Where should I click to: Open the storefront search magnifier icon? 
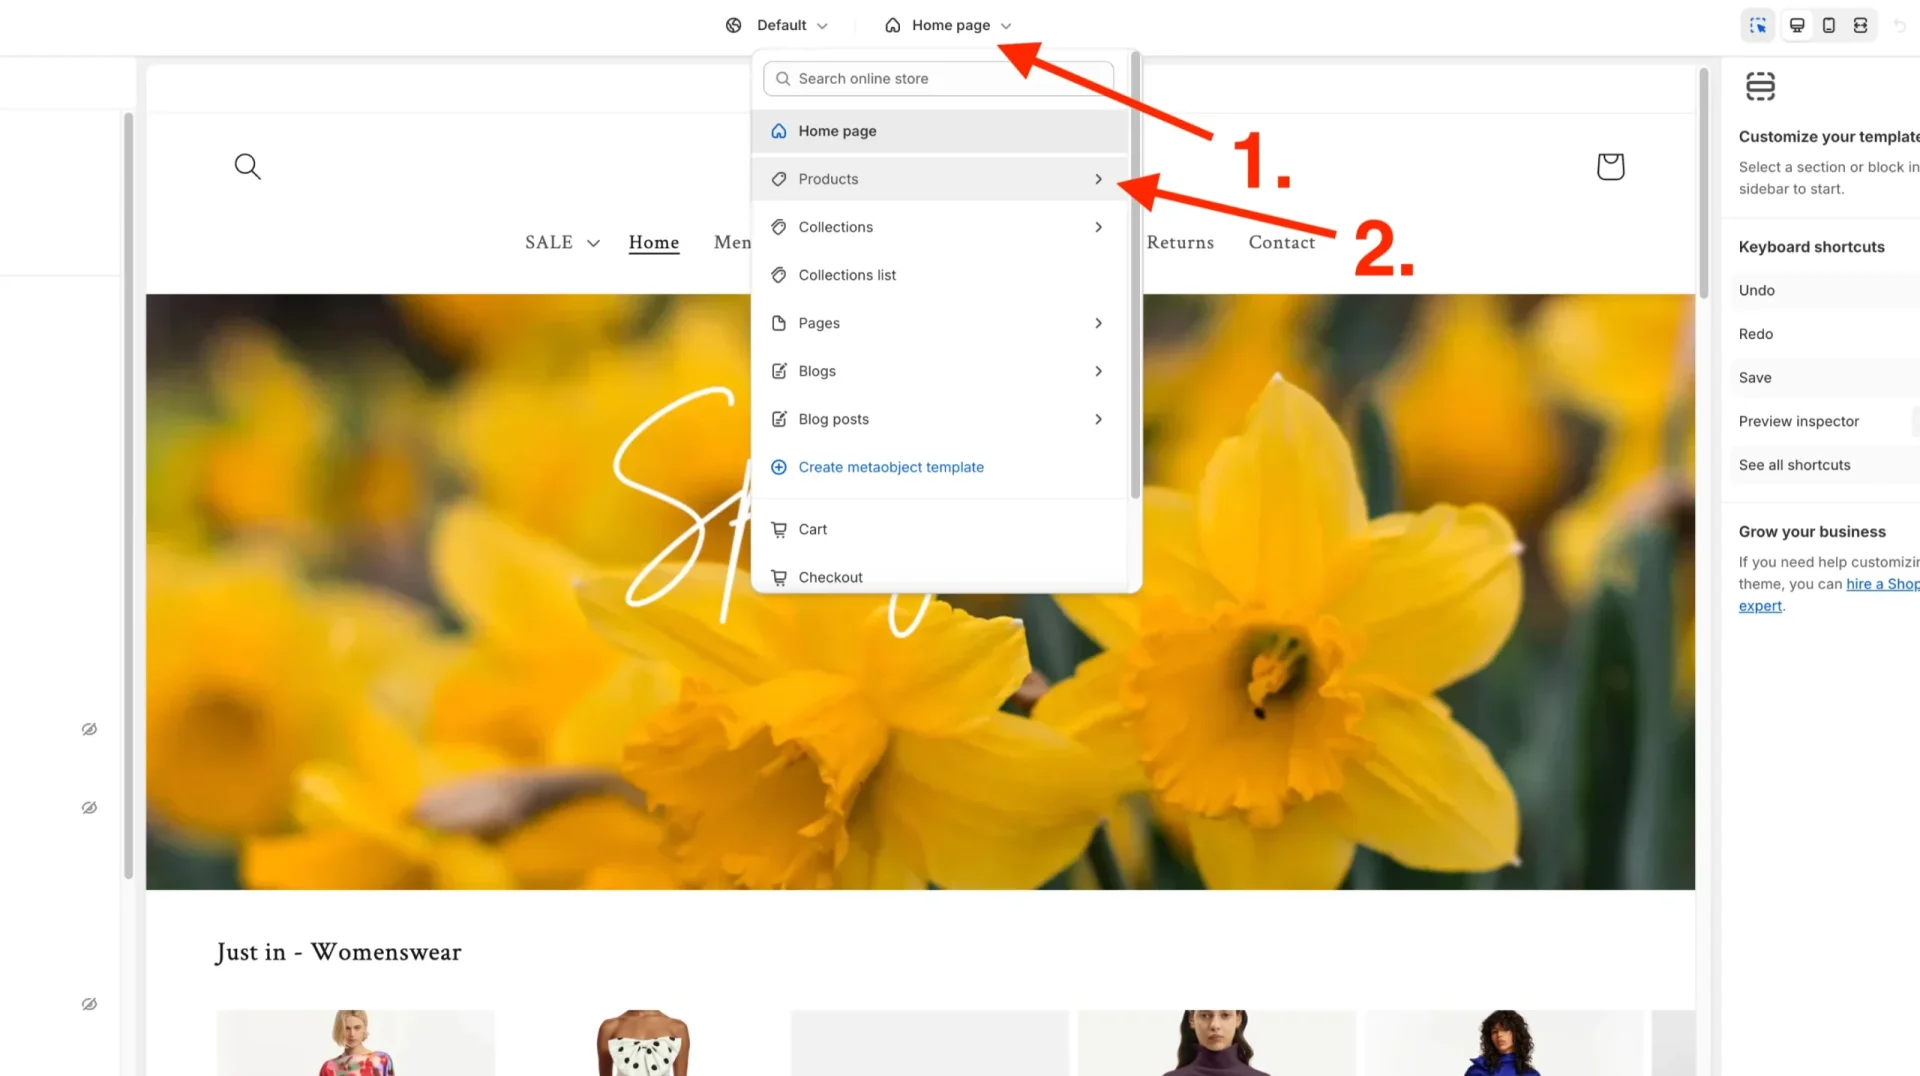click(x=247, y=166)
